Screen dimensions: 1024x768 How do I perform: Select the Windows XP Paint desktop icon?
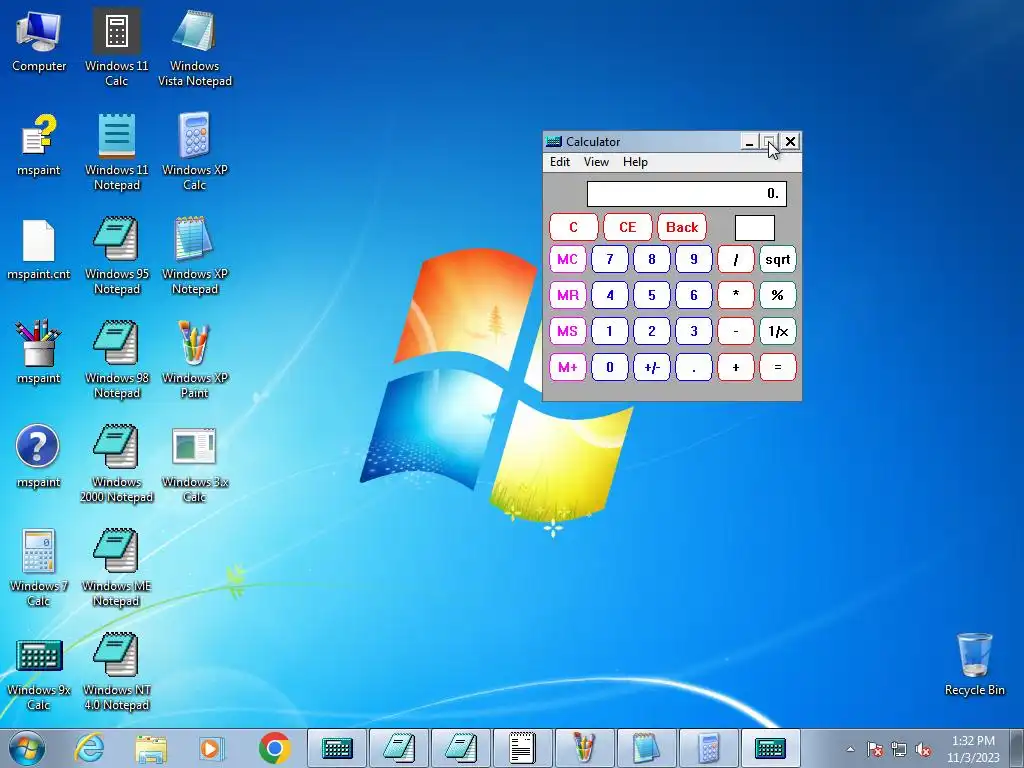click(x=195, y=359)
